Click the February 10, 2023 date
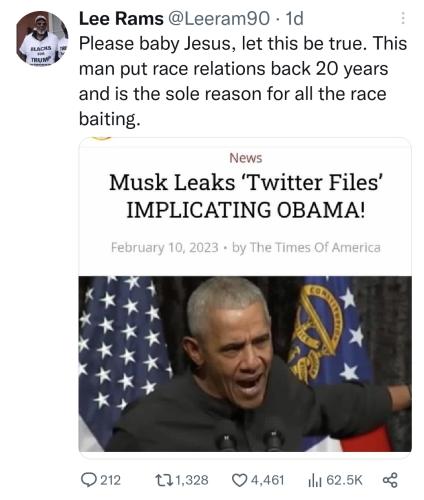This screenshot has width=424, height=500. (165, 248)
